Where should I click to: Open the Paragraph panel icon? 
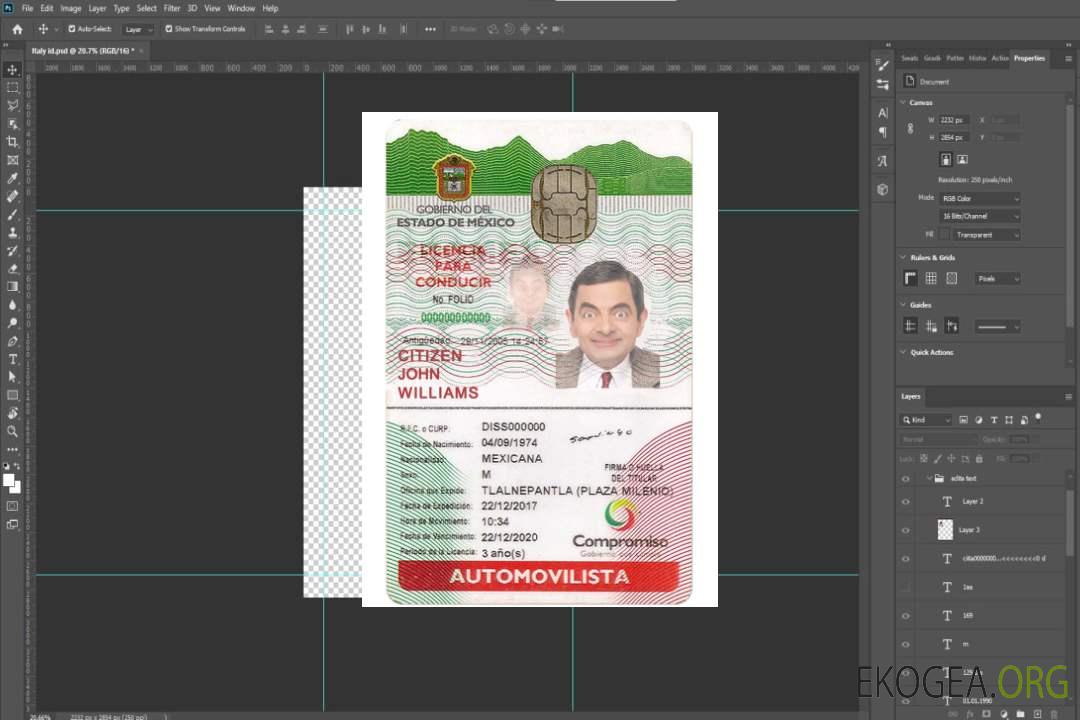click(882, 132)
